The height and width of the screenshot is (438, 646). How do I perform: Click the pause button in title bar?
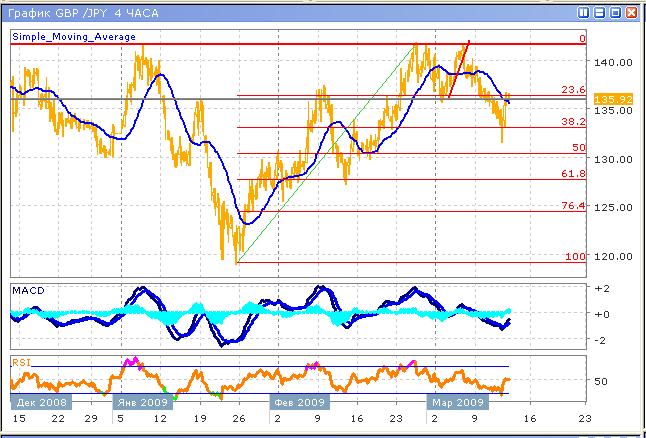(x=582, y=13)
